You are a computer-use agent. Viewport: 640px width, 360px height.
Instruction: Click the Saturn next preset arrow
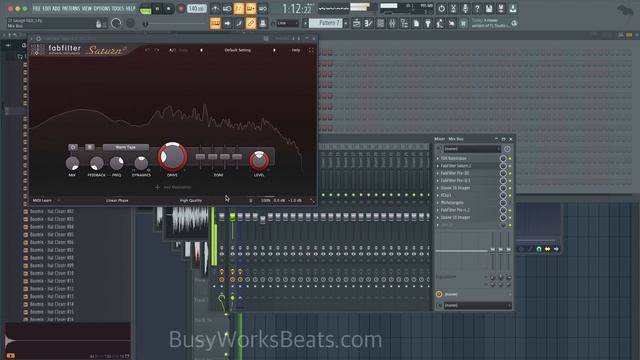pos(274,50)
